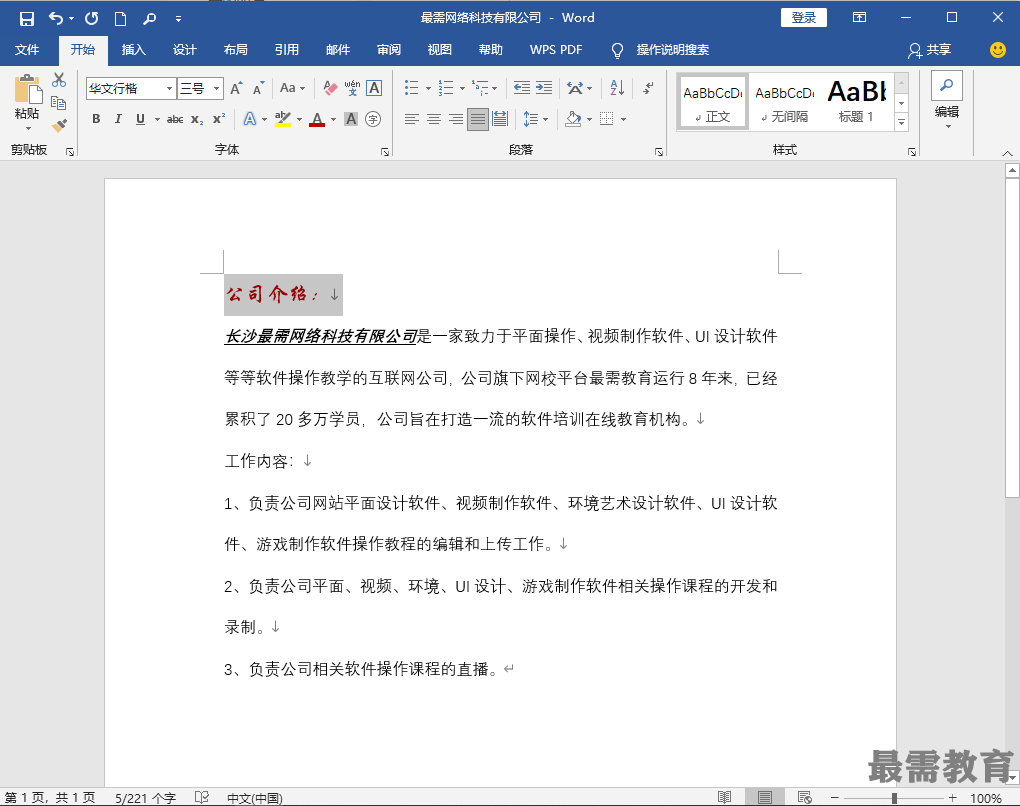Image resolution: width=1020 pixels, height=806 pixels.
Task: Copy the selection with the copy icon
Action: point(59,102)
